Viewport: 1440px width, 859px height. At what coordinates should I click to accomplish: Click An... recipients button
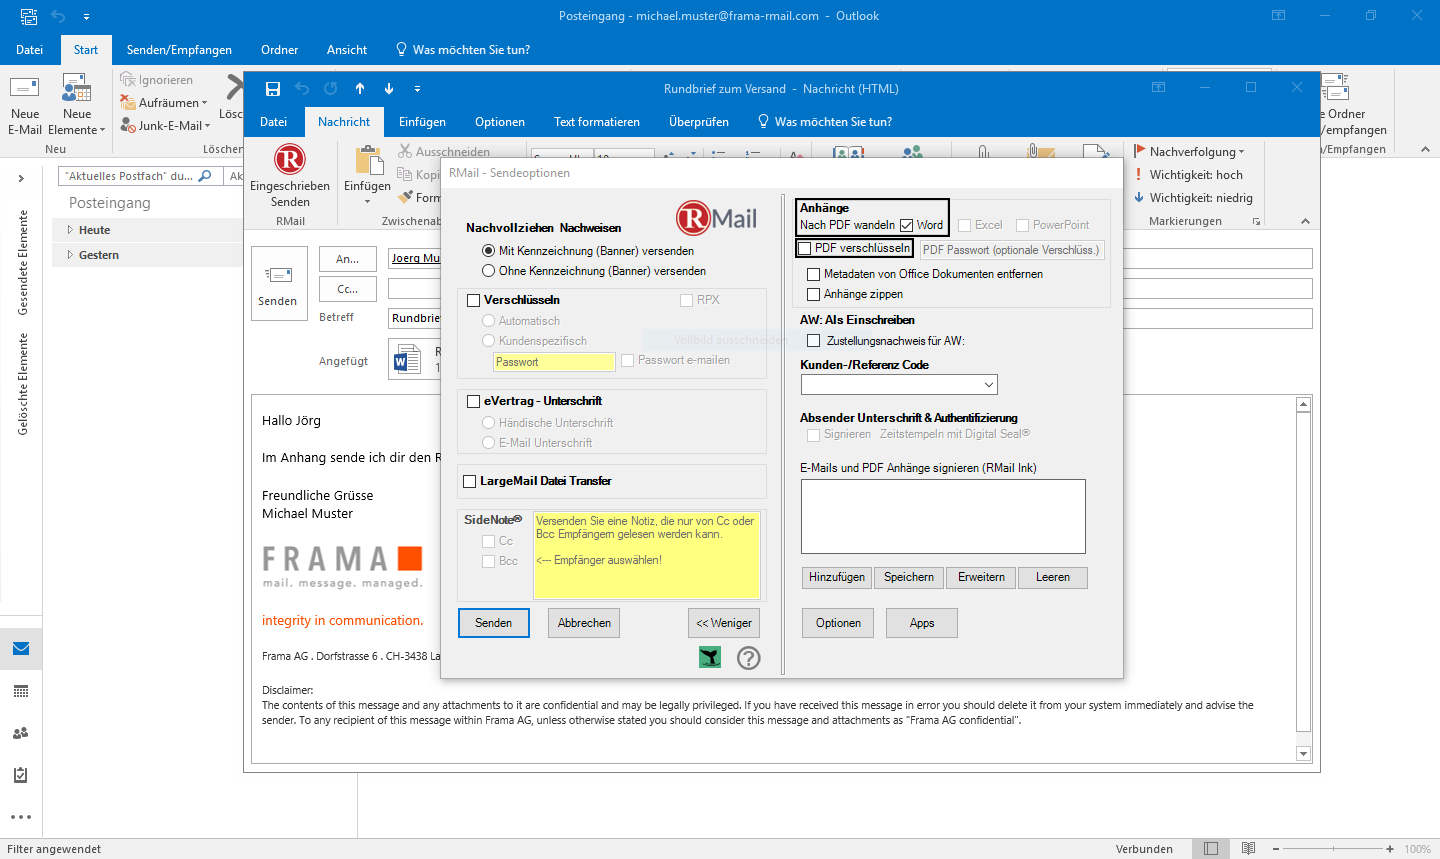pyautogui.click(x=348, y=259)
